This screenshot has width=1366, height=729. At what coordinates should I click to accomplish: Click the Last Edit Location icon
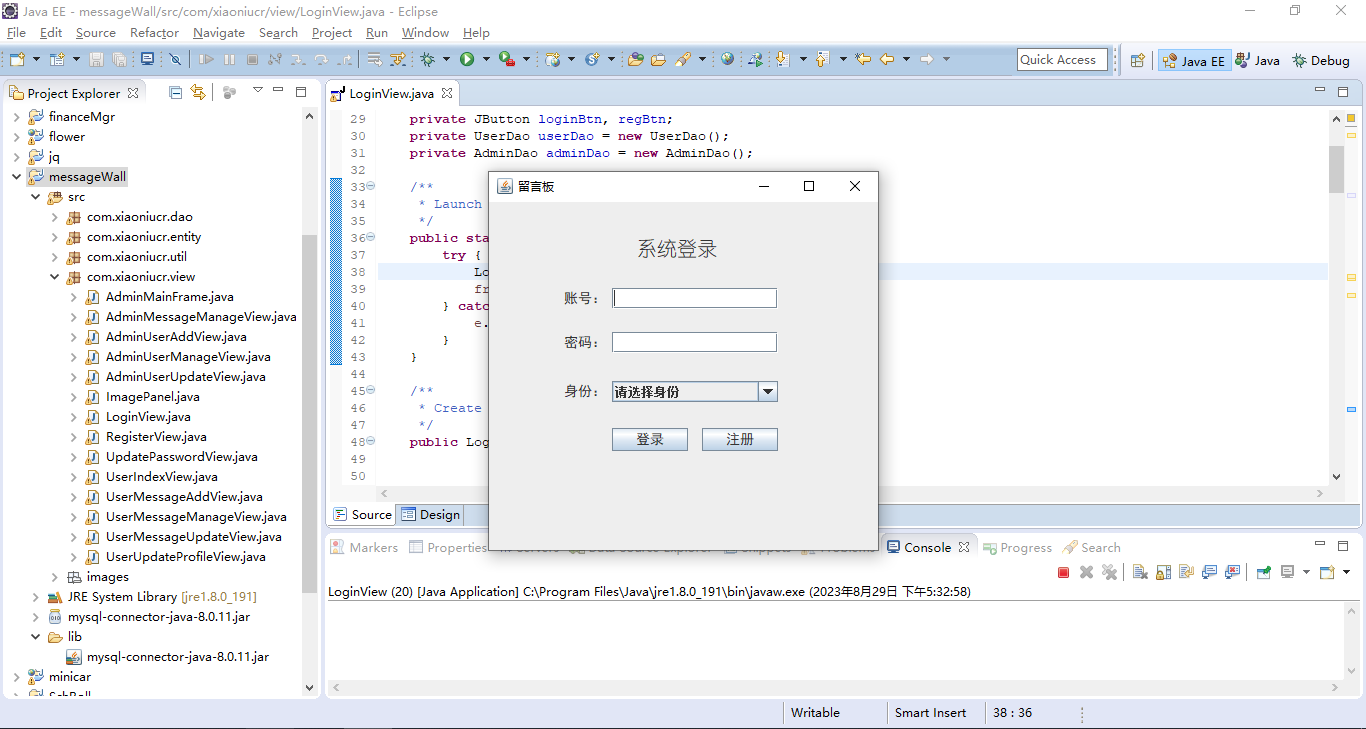pyautogui.click(x=862, y=59)
